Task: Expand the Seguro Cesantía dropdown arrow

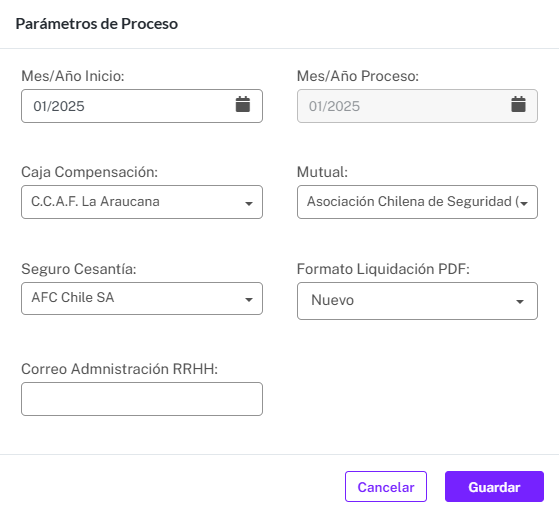Action: point(248,300)
